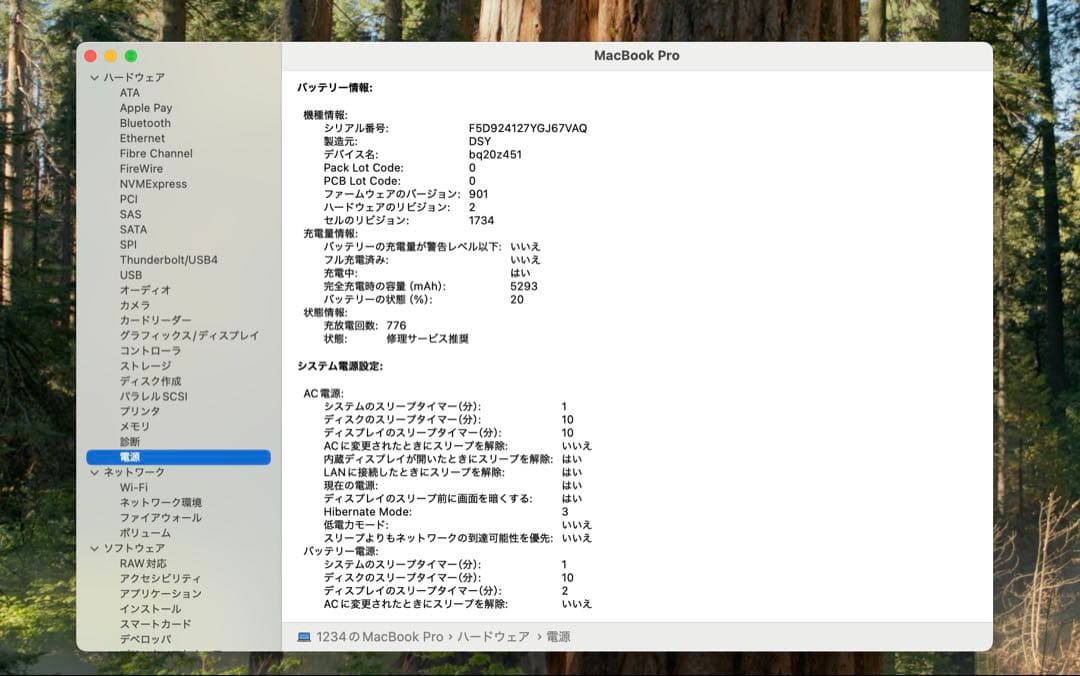Select the highlighted 電源 entry
The width and height of the screenshot is (1080, 676).
tap(178, 457)
